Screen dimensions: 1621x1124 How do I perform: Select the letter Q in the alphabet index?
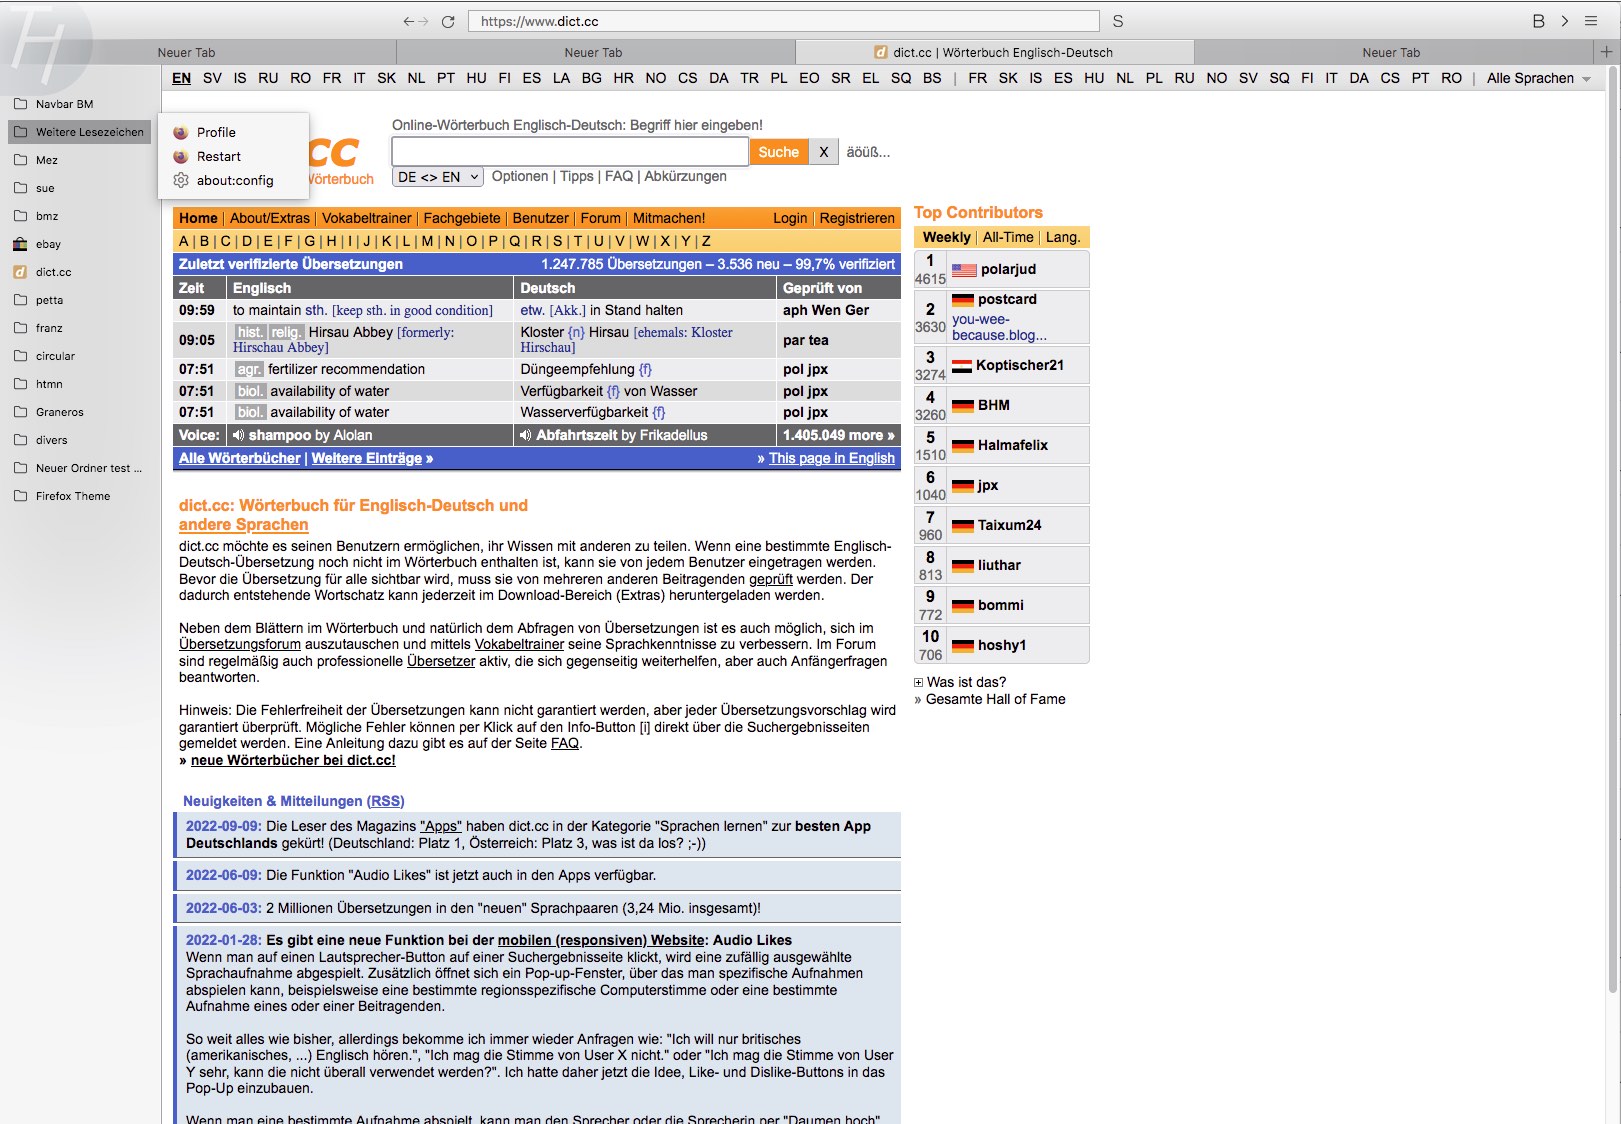514,241
